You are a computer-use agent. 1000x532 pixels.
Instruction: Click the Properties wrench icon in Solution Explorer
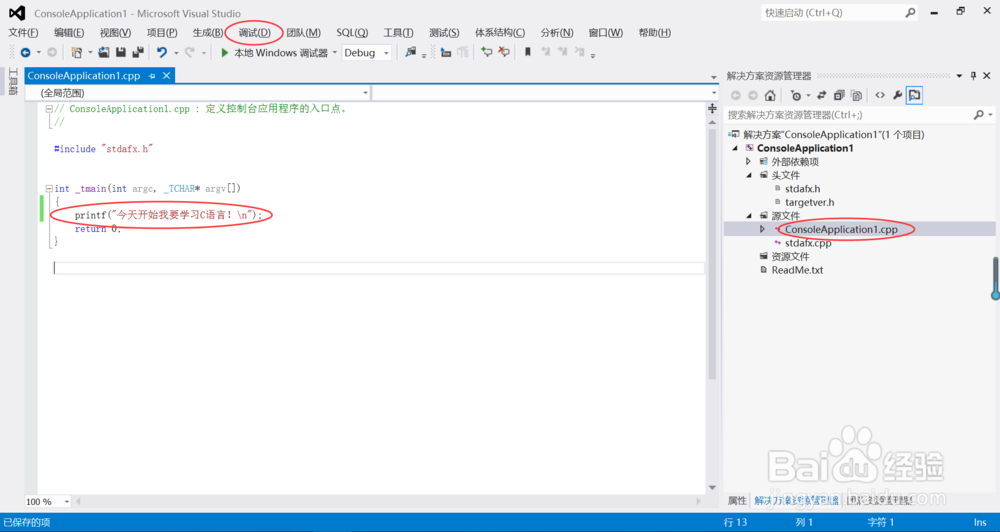click(x=897, y=95)
